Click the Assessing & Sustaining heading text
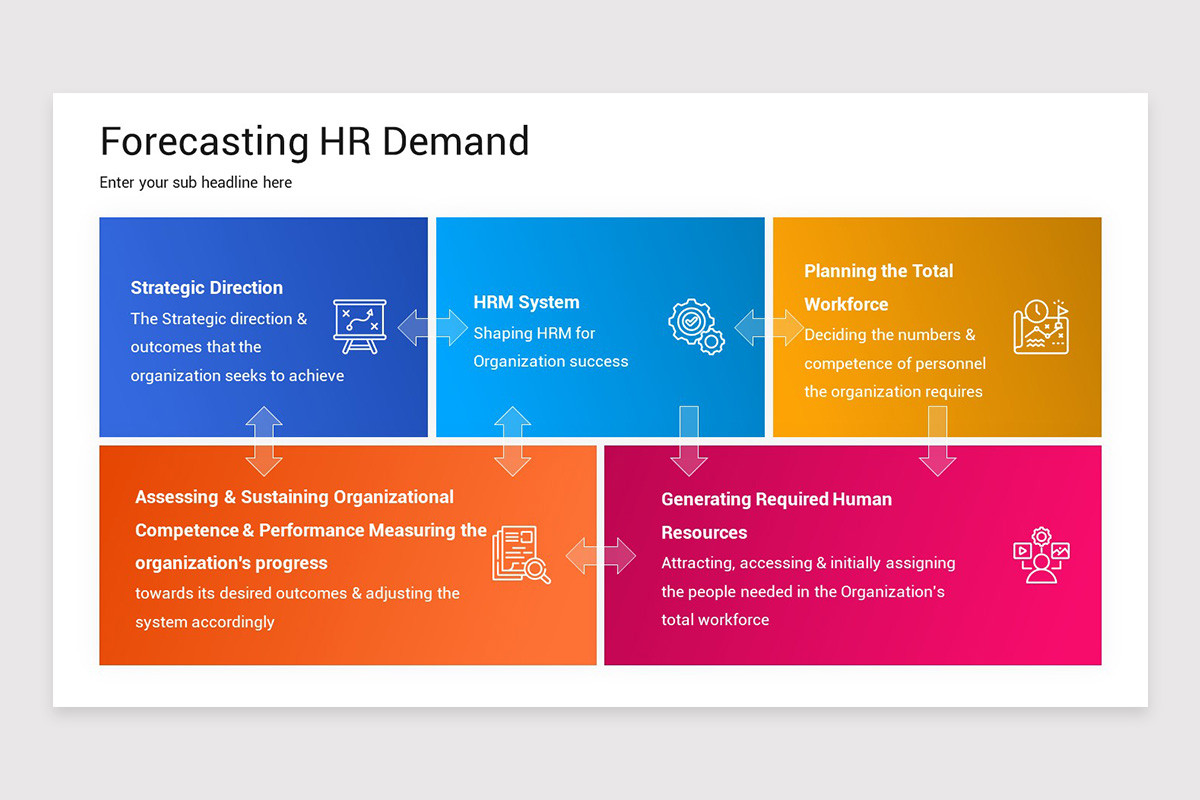 pos(295,497)
